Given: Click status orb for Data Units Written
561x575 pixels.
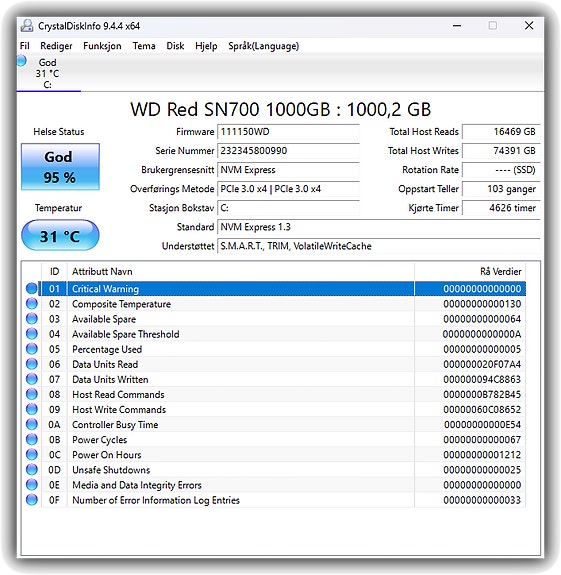Looking at the screenshot, I should 32,379.
